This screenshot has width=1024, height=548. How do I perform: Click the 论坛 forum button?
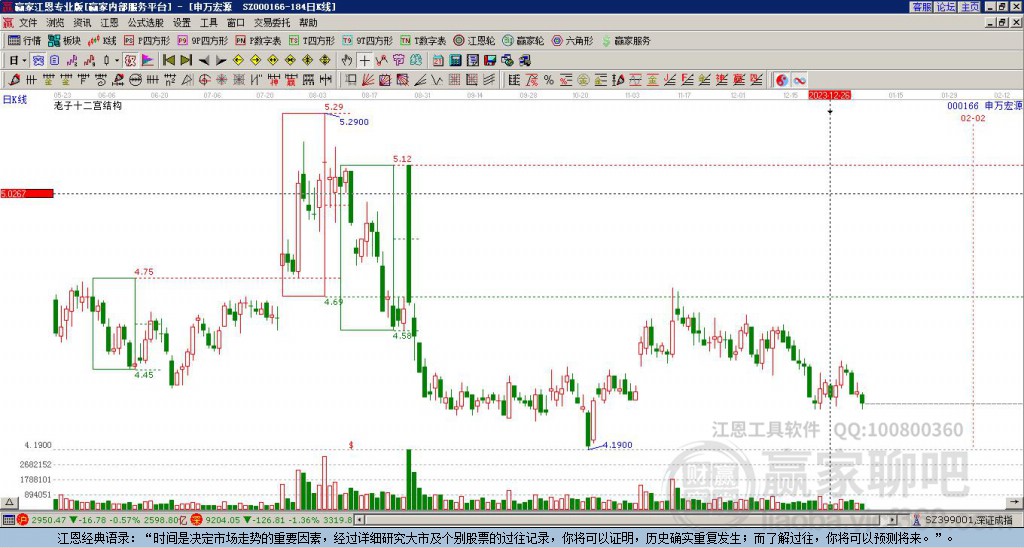point(946,7)
